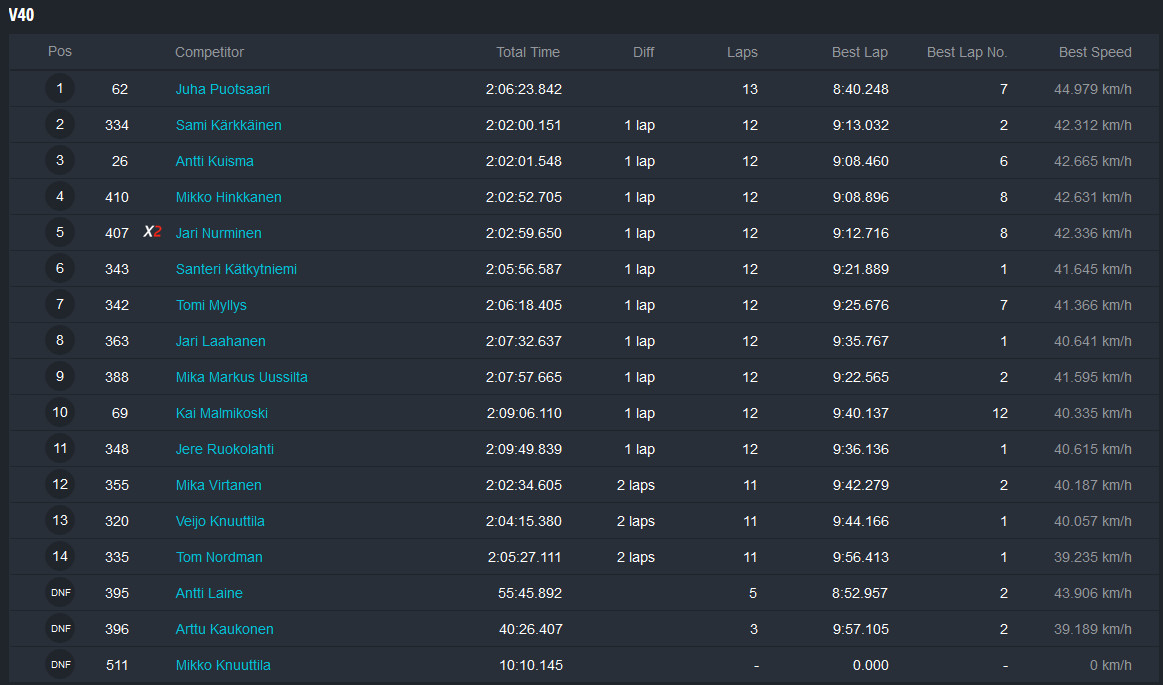Click the Best Speed column header
Screen dimensions: 1163x685
pos(1095,52)
